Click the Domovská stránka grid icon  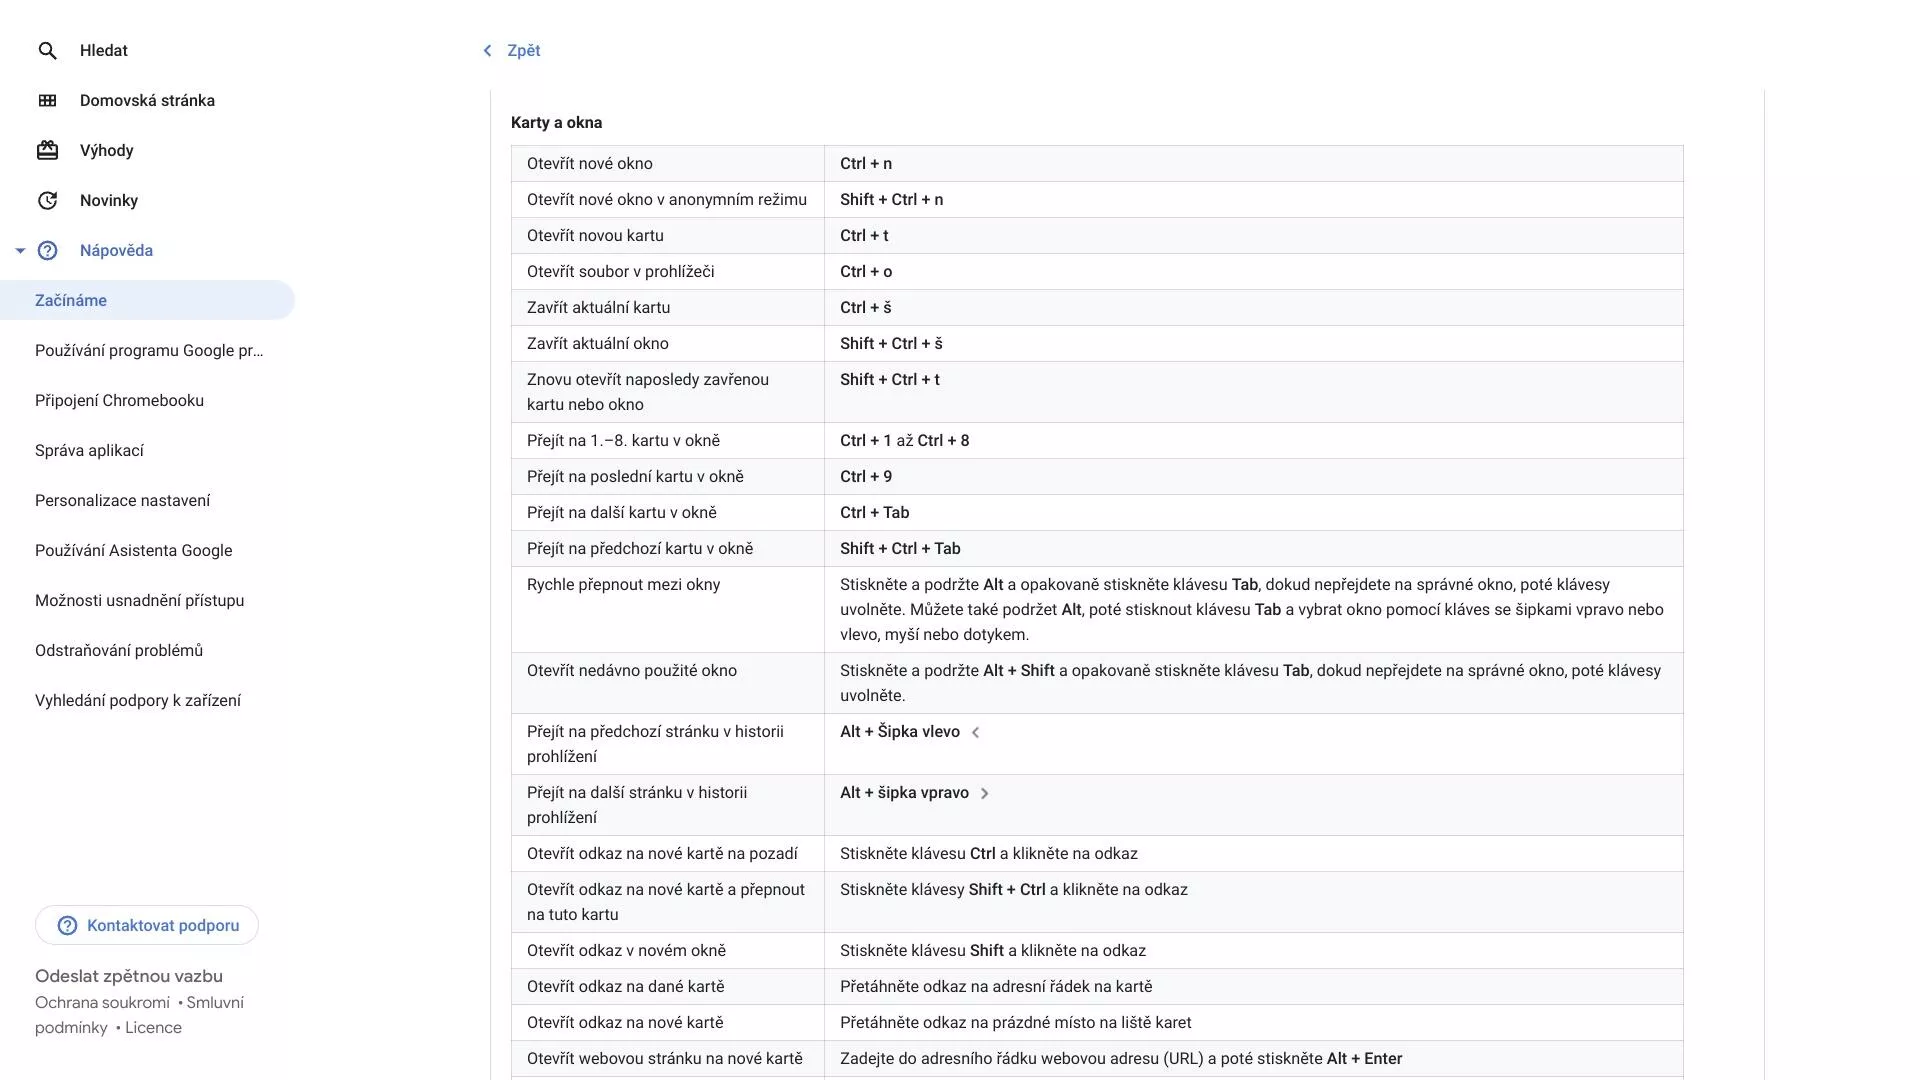click(x=47, y=100)
